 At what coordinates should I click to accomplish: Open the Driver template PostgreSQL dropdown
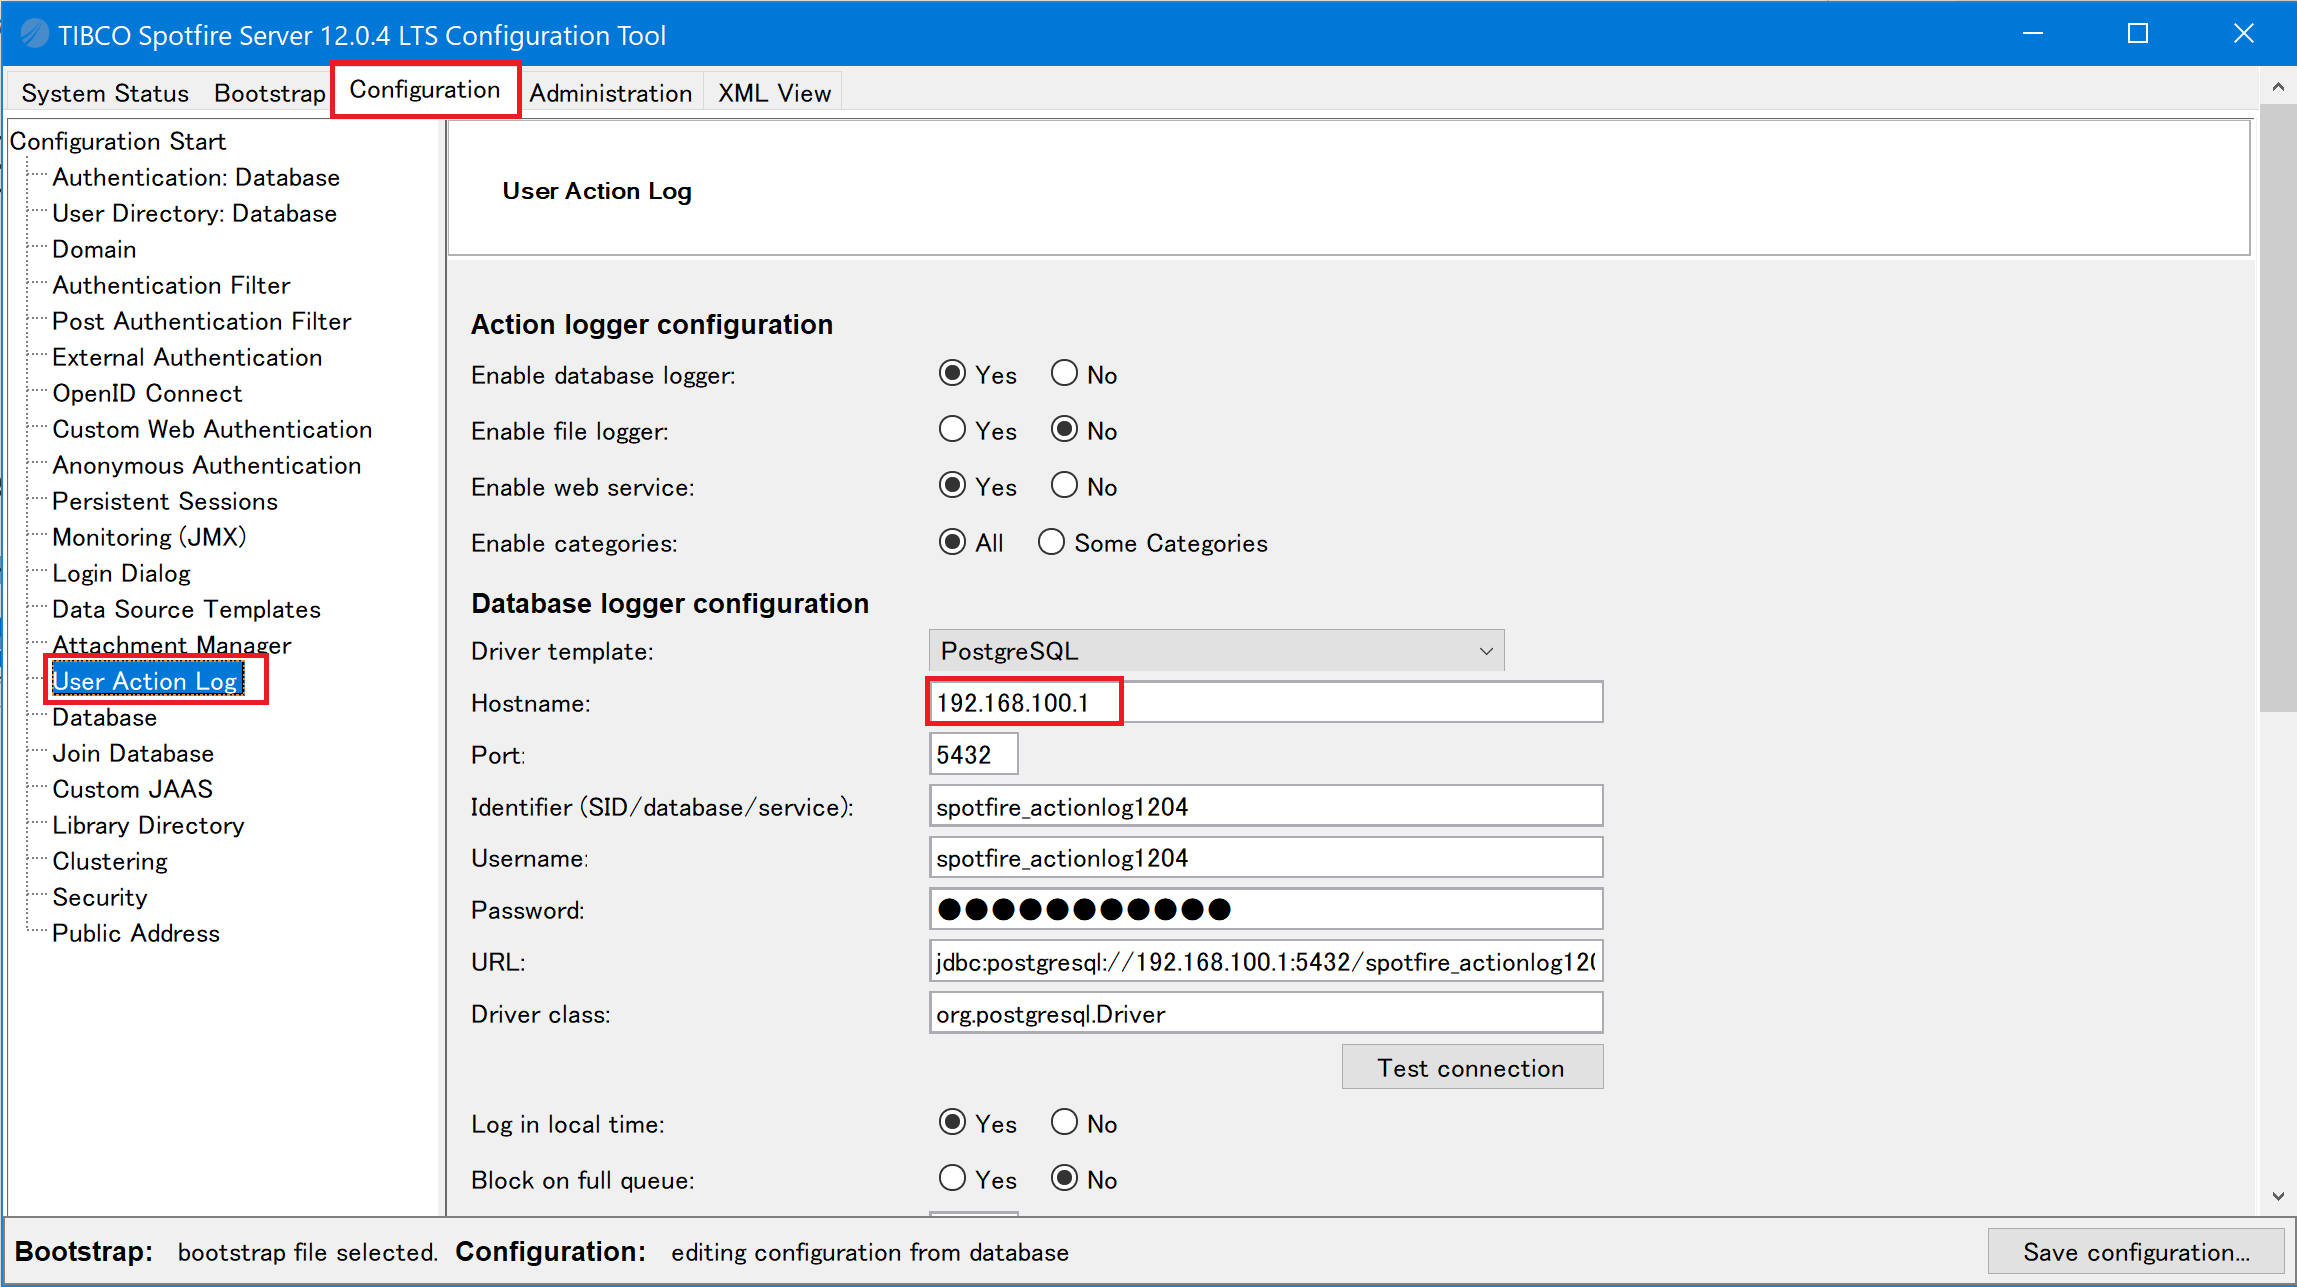pyautogui.click(x=1216, y=651)
